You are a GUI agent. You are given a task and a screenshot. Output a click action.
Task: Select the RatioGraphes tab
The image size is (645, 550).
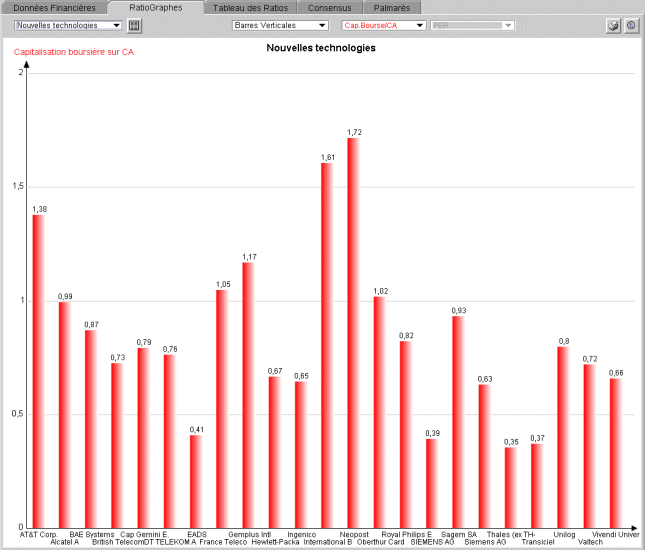pyautogui.click(x=156, y=8)
